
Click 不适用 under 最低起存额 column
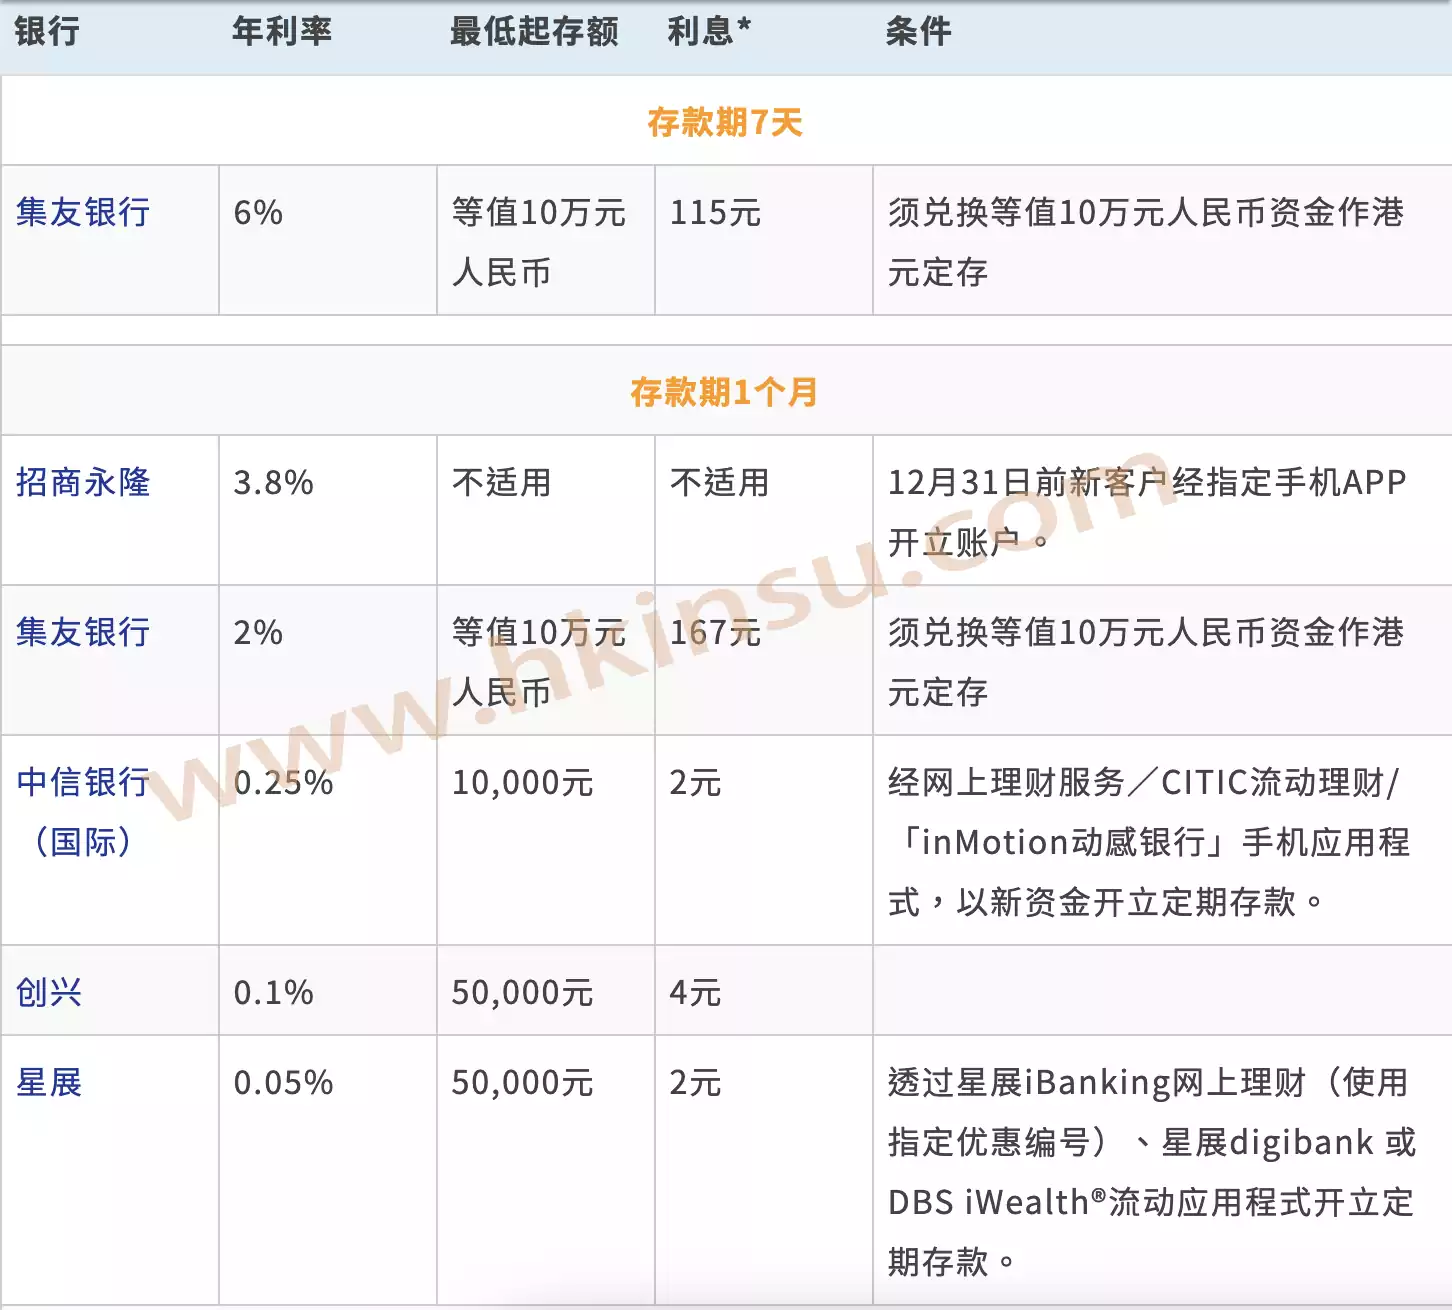click(x=501, y=482)
